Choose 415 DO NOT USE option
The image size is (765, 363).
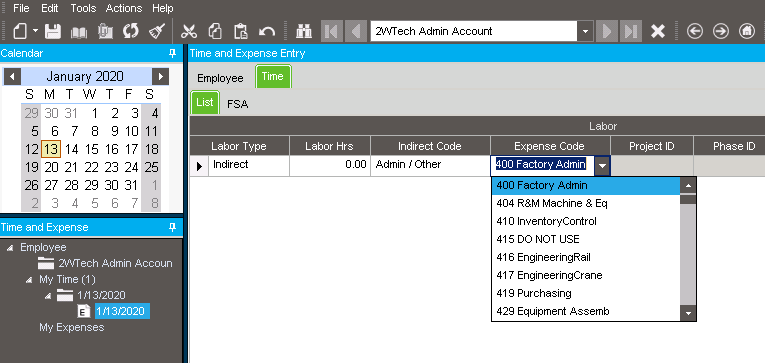585,240
